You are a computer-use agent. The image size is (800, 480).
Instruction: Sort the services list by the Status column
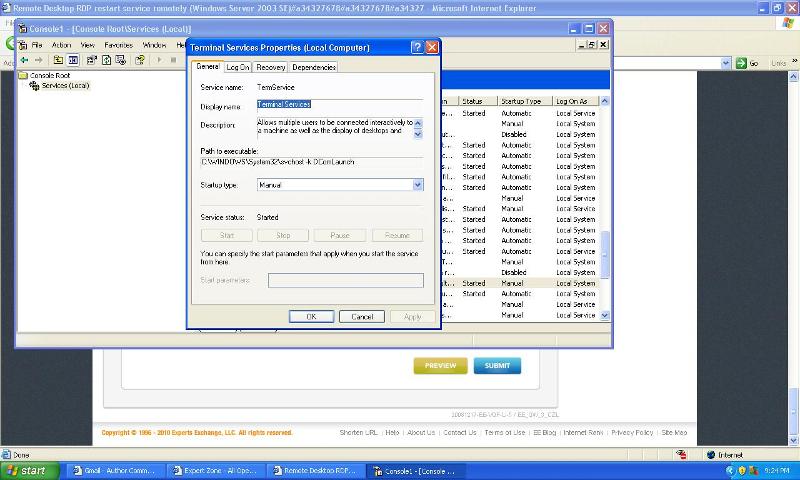click(x=478, y=102)
